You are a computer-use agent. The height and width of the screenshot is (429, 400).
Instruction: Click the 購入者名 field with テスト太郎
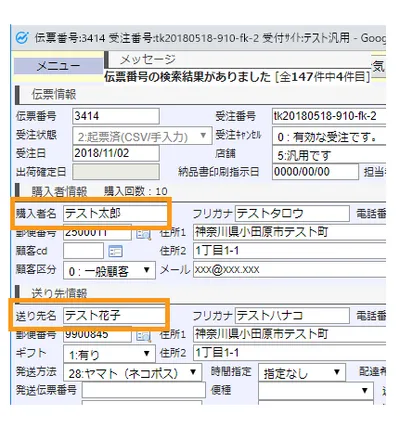(x=115, y=213)
